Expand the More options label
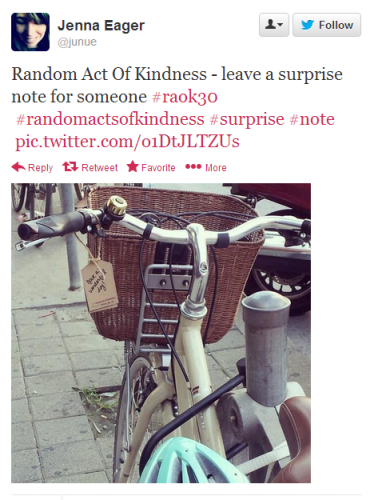The height and width of the screenshot is (500, 382). click(x=216, y=167)
